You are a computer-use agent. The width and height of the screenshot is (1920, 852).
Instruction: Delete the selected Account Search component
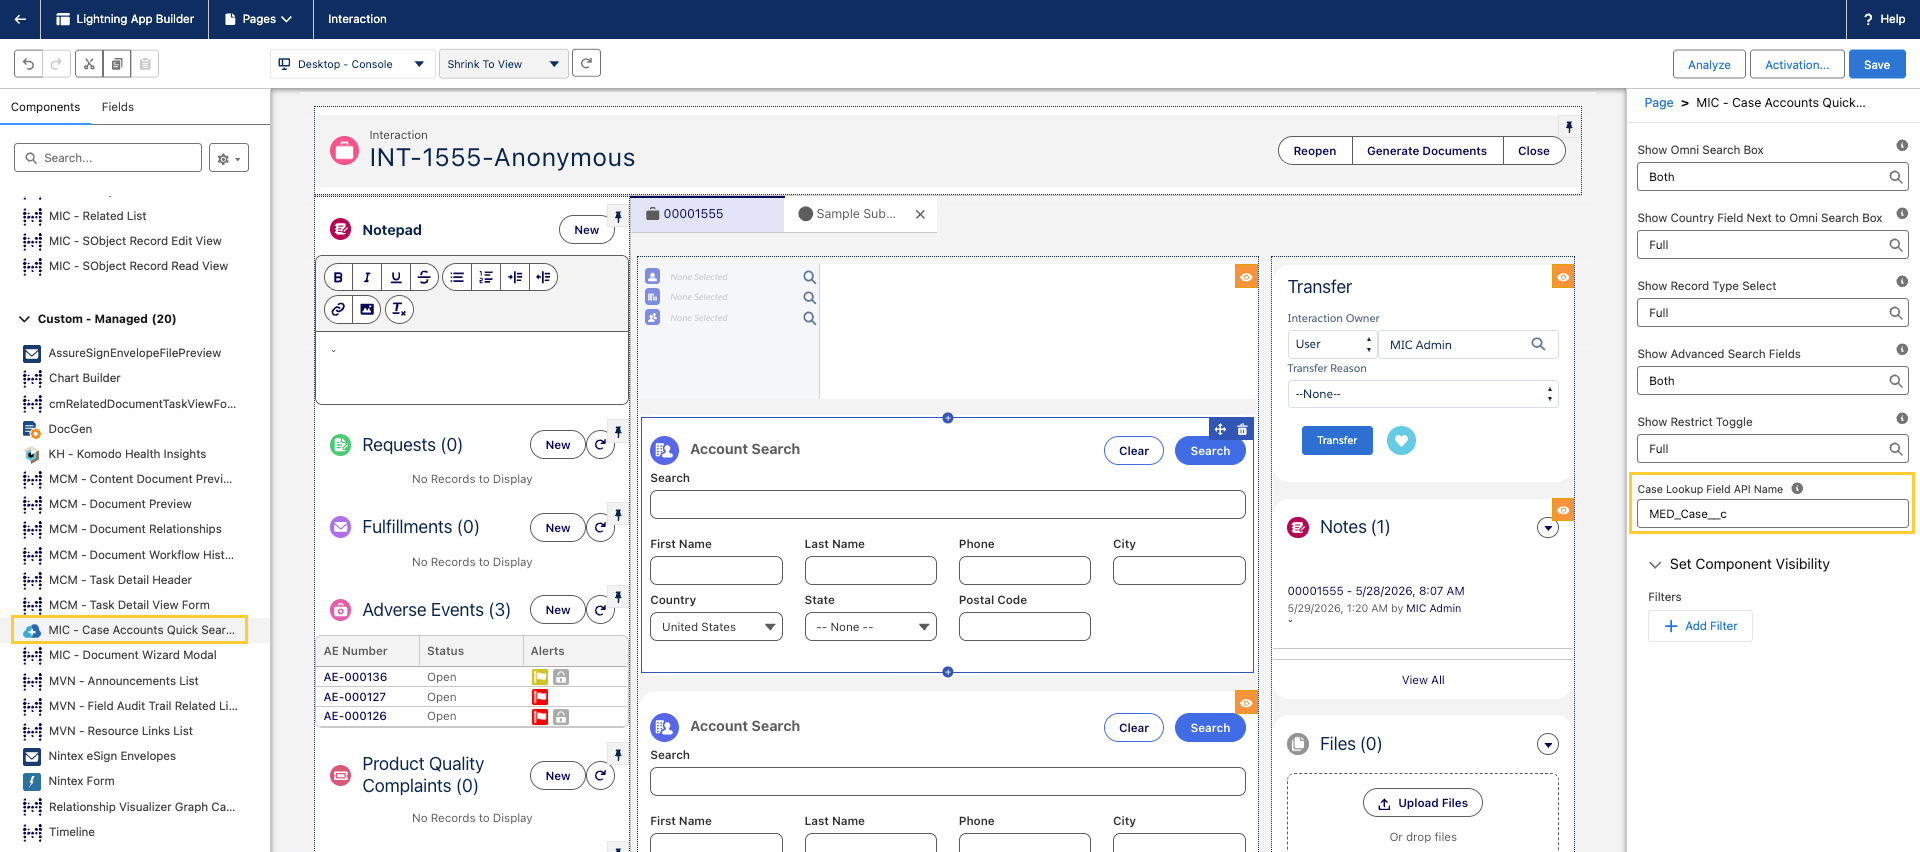click(x=1242, y=429)
